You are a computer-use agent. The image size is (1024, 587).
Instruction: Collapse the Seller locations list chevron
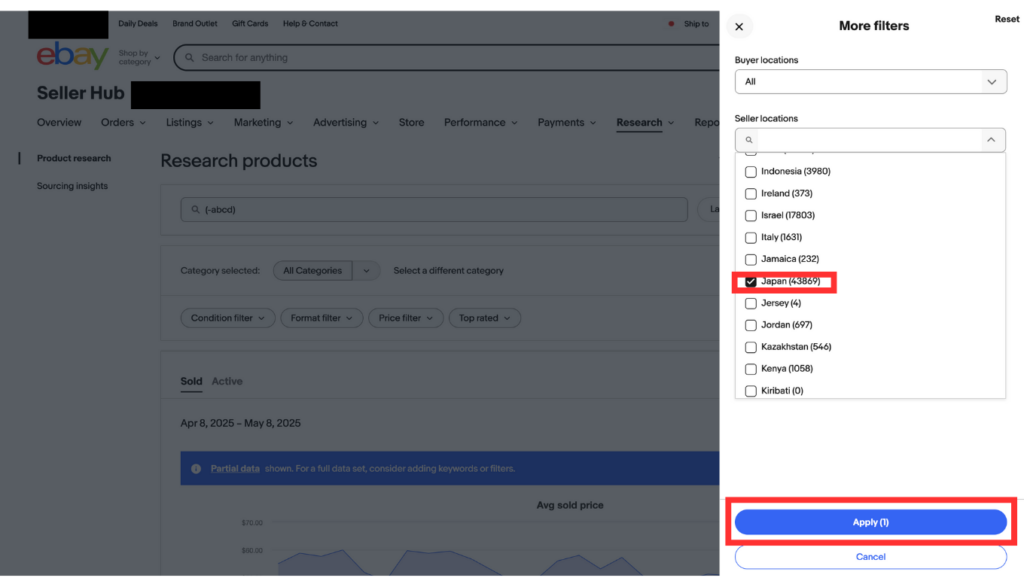tap(991, 140)
